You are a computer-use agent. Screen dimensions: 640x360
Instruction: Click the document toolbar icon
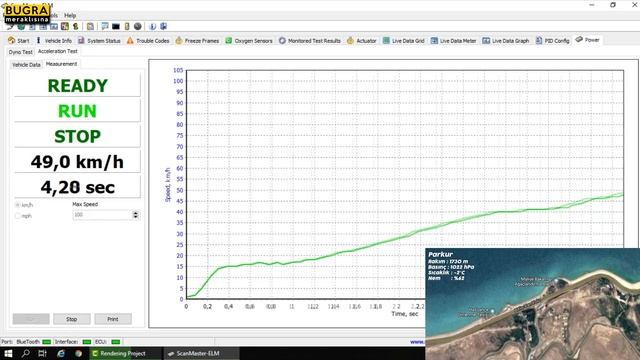coord(90,27)
